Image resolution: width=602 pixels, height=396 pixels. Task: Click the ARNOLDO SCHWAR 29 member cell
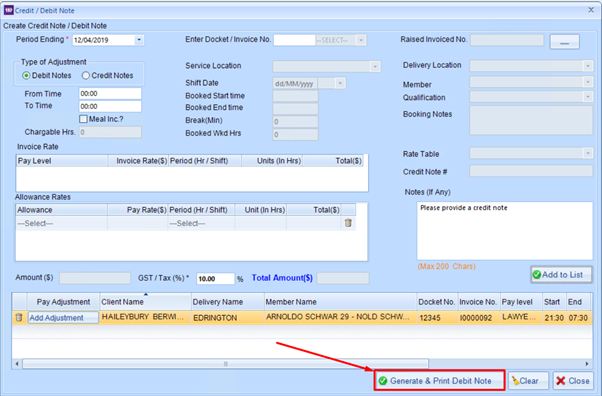pyautogui.click(x=341, y=318)
